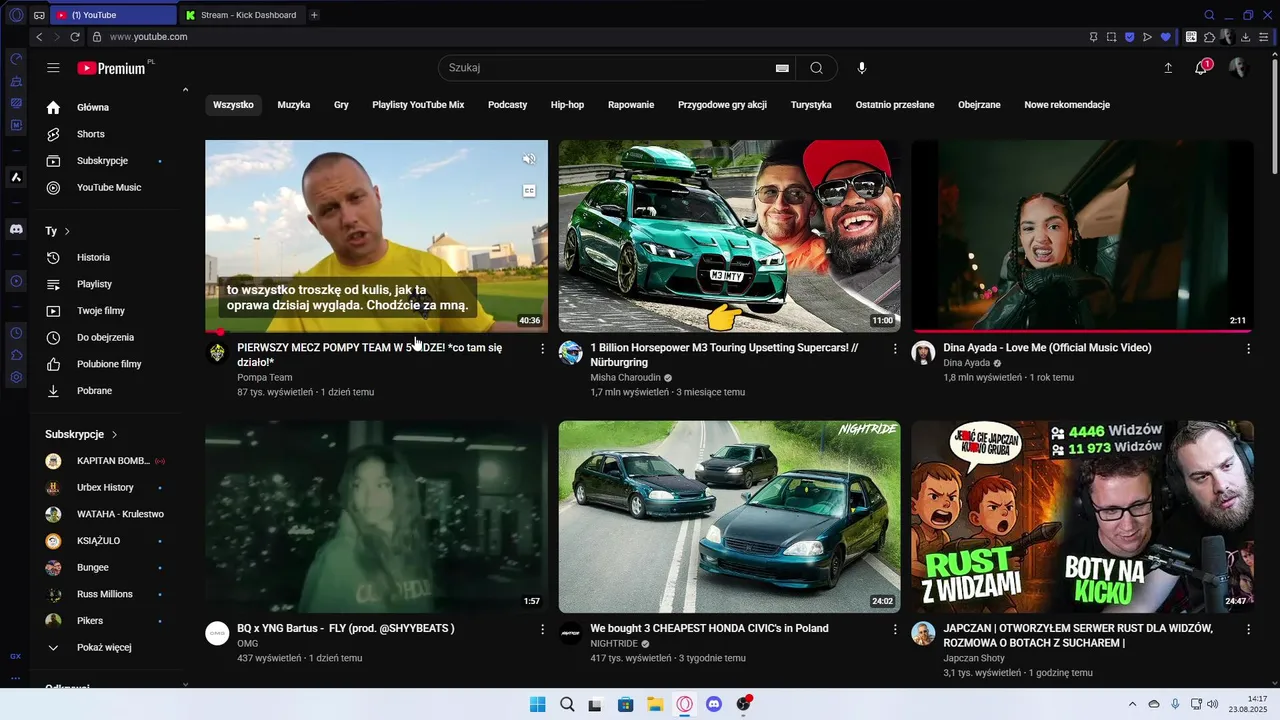Open Easy Setup sliders icon
This screenshot has width=1280, height=720.
1264,37
